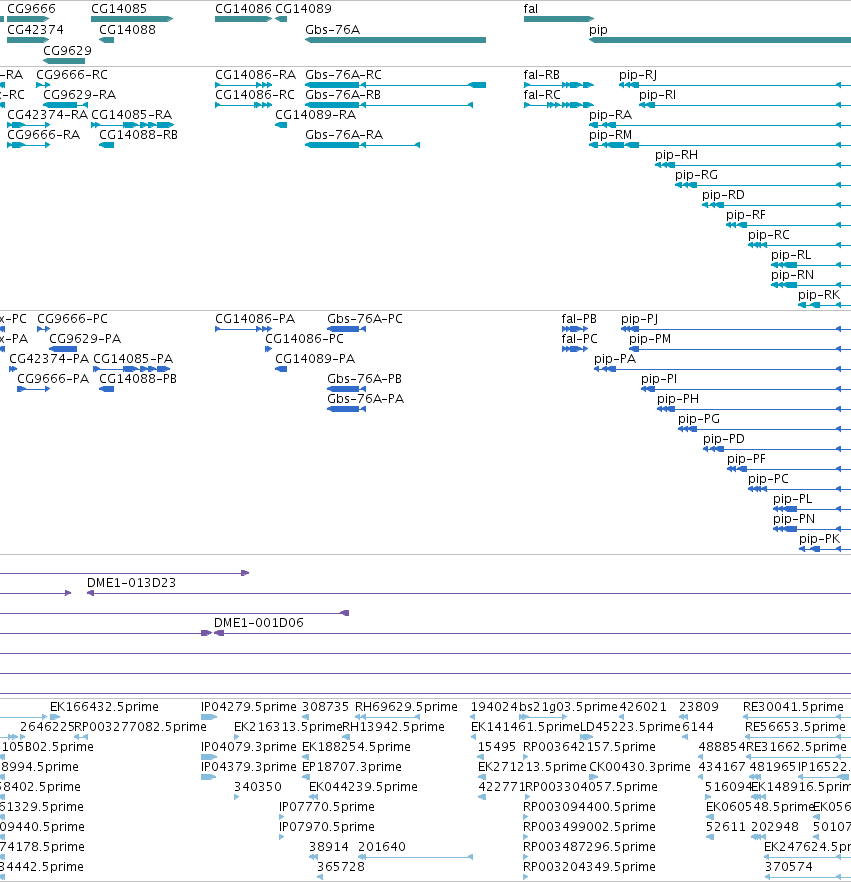This screenshot has width=851, height=882.
Task: Click protein Gbs-76A-PC
Action: click(364, 319)
